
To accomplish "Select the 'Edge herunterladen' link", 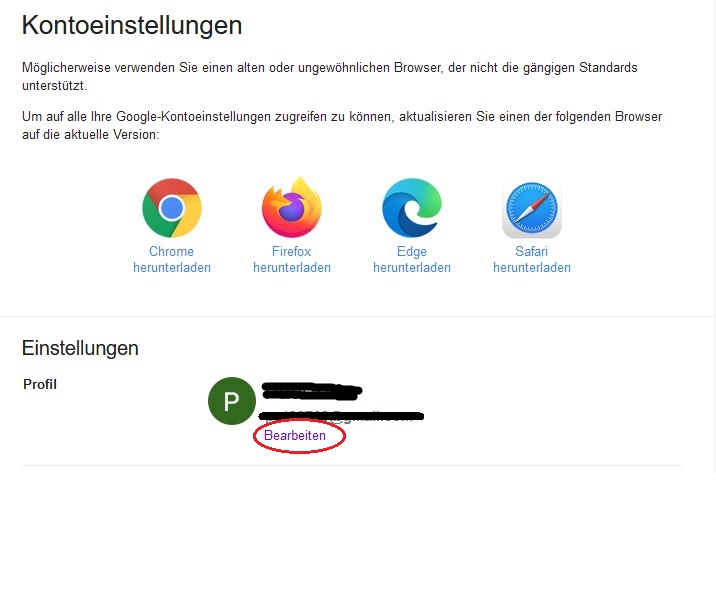I will click(412, 259).
